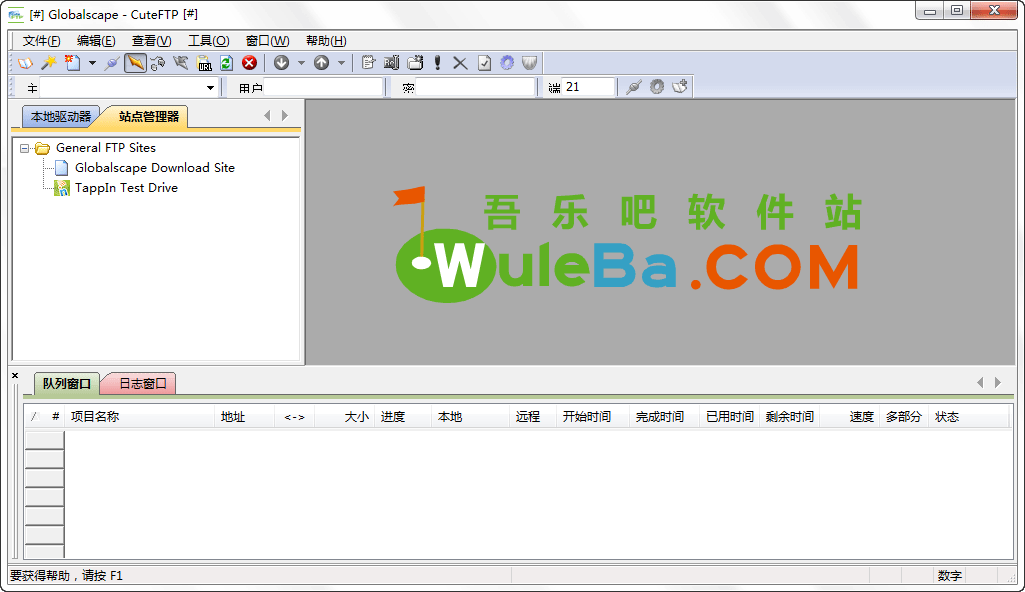The height and width of the screenshot is (592, 1025).
Task: Launch the Connection Wizard wand icon
Action: click(x=48, y=63)
